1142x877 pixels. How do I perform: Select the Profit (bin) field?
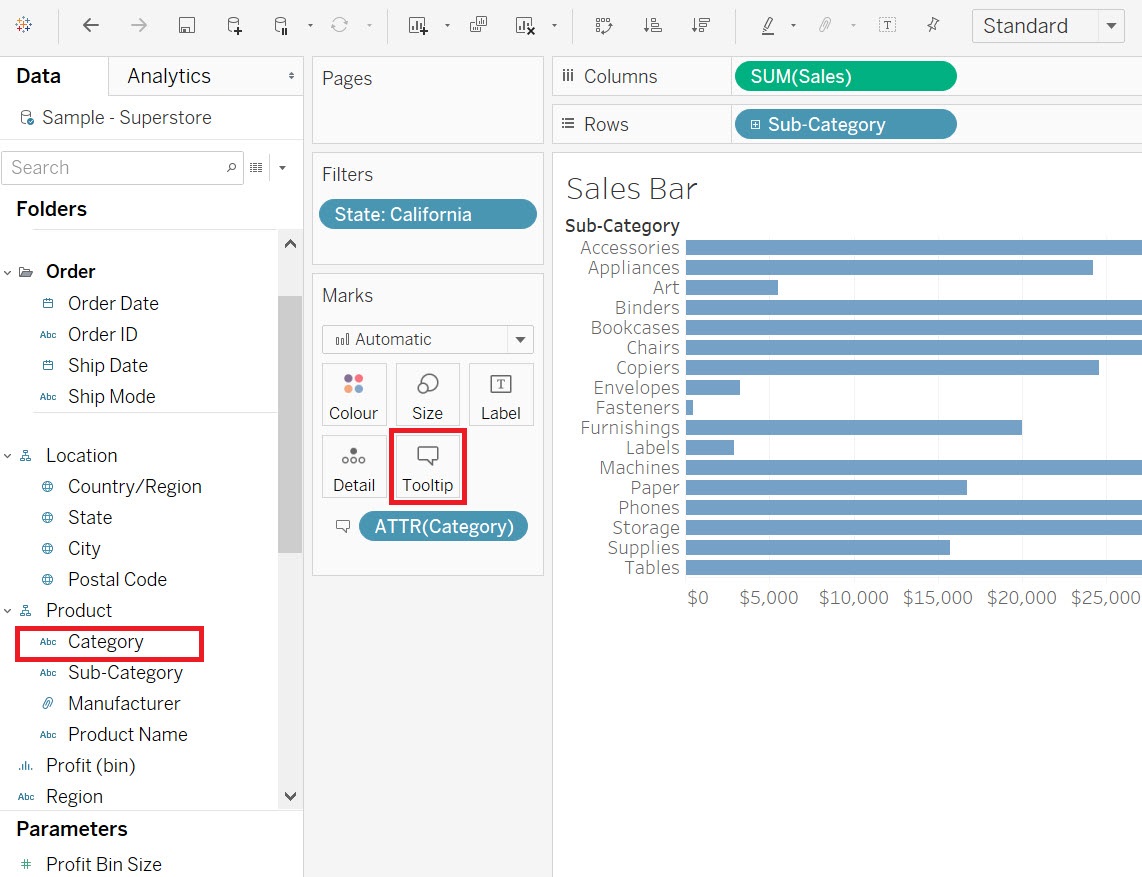click(90, 766)
